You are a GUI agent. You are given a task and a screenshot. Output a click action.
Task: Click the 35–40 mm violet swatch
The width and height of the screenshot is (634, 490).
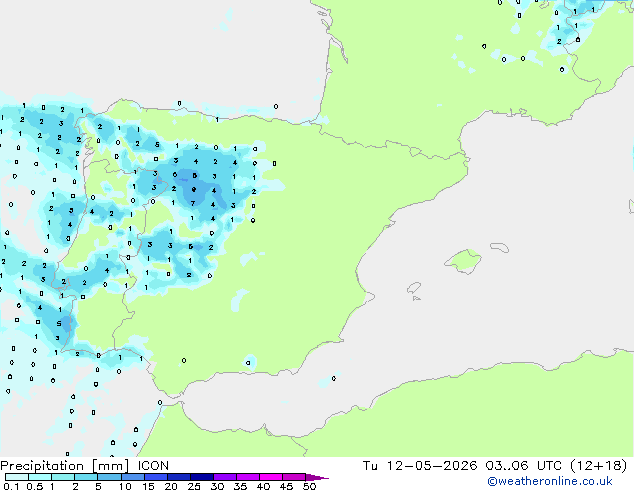pos(247,477)
